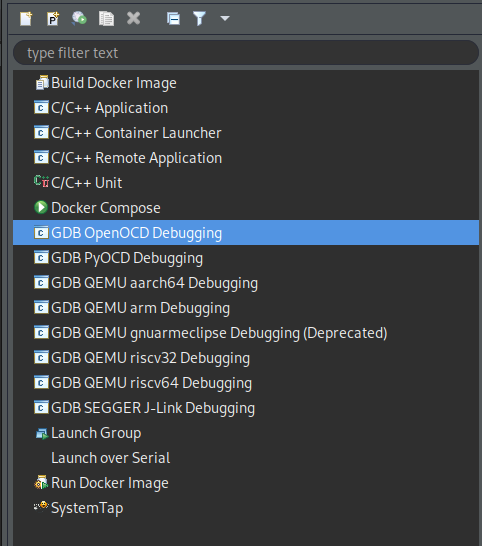
Task: Click the Delete selected configuration X icon
Action: [x=133, y=18]
